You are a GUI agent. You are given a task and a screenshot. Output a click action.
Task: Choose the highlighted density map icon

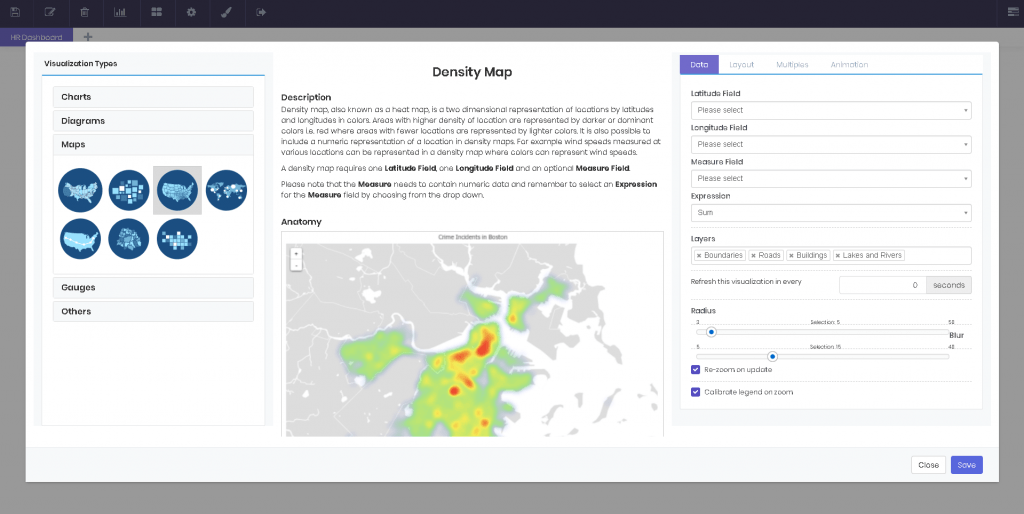[x=177, y=190]
